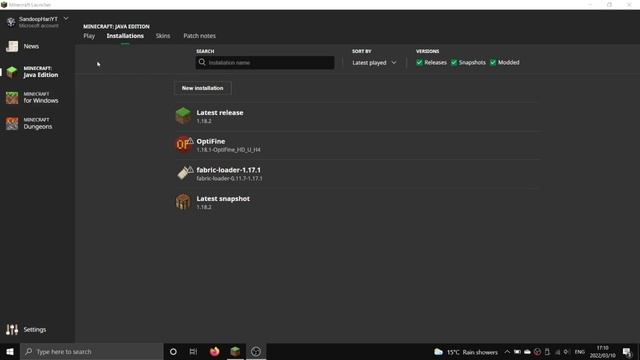The height and width of the screenshot is (360, 640).
Task: Select Minecraft Java Edition grass block icon
Action: [12, 72]
